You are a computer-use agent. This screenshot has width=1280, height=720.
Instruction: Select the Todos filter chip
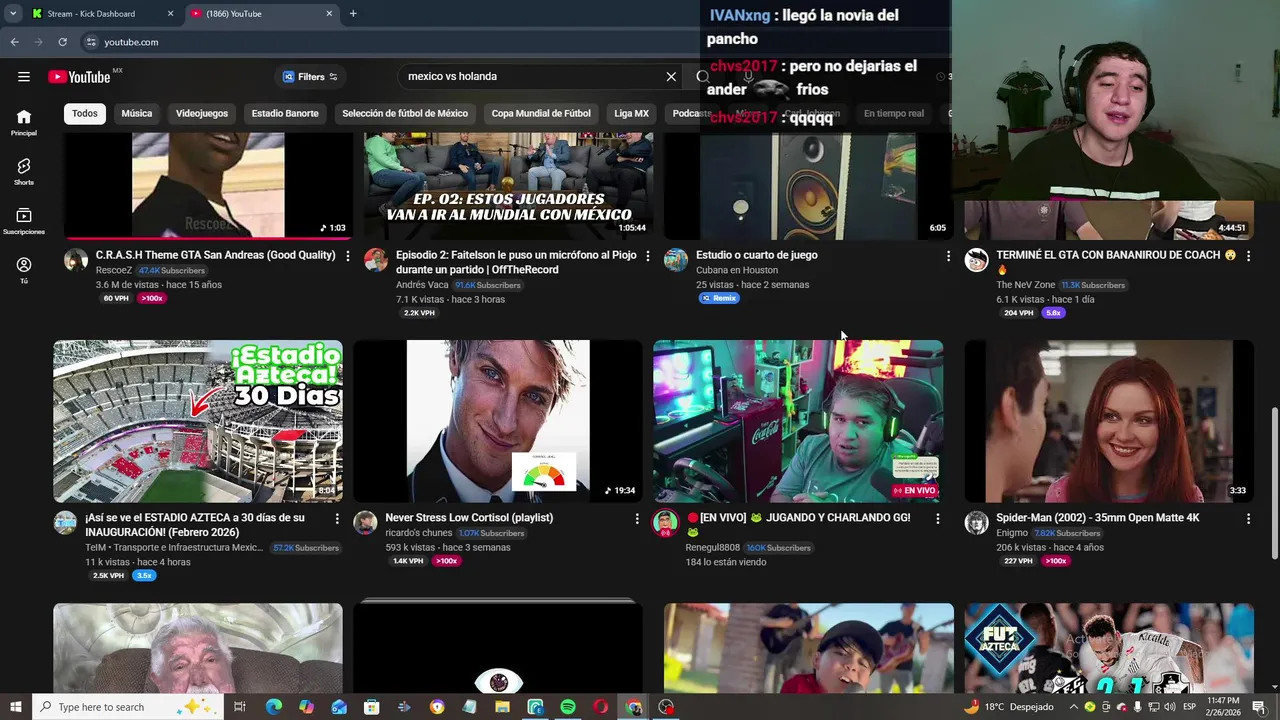[x=85, y=113]
